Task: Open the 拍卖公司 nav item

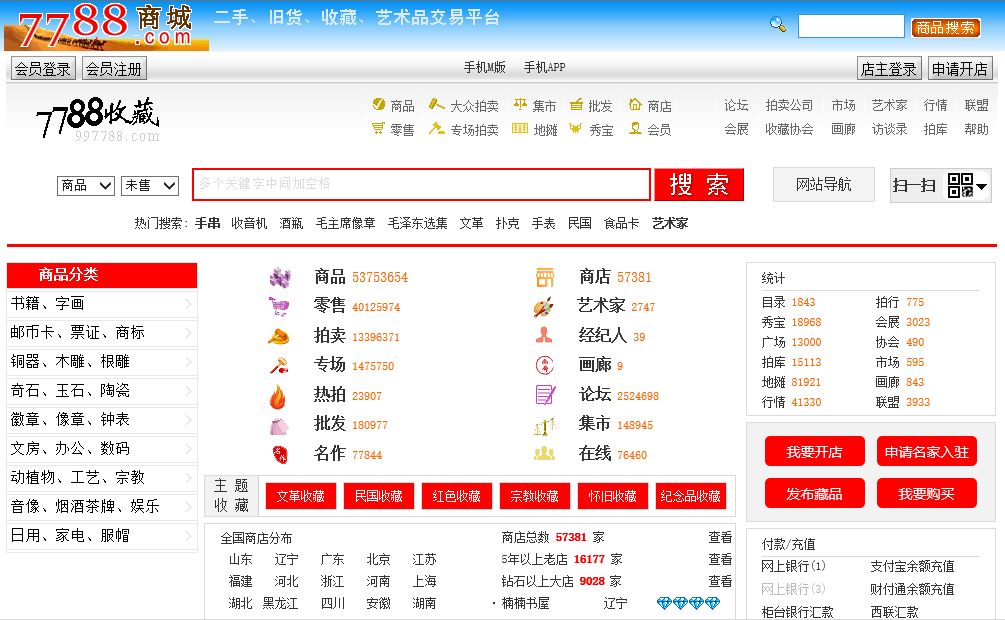Action: click(x=789, y=105)
